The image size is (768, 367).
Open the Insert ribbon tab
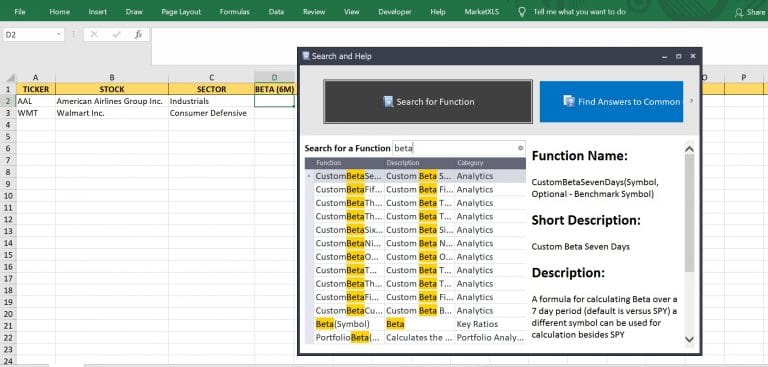[97, 12]
